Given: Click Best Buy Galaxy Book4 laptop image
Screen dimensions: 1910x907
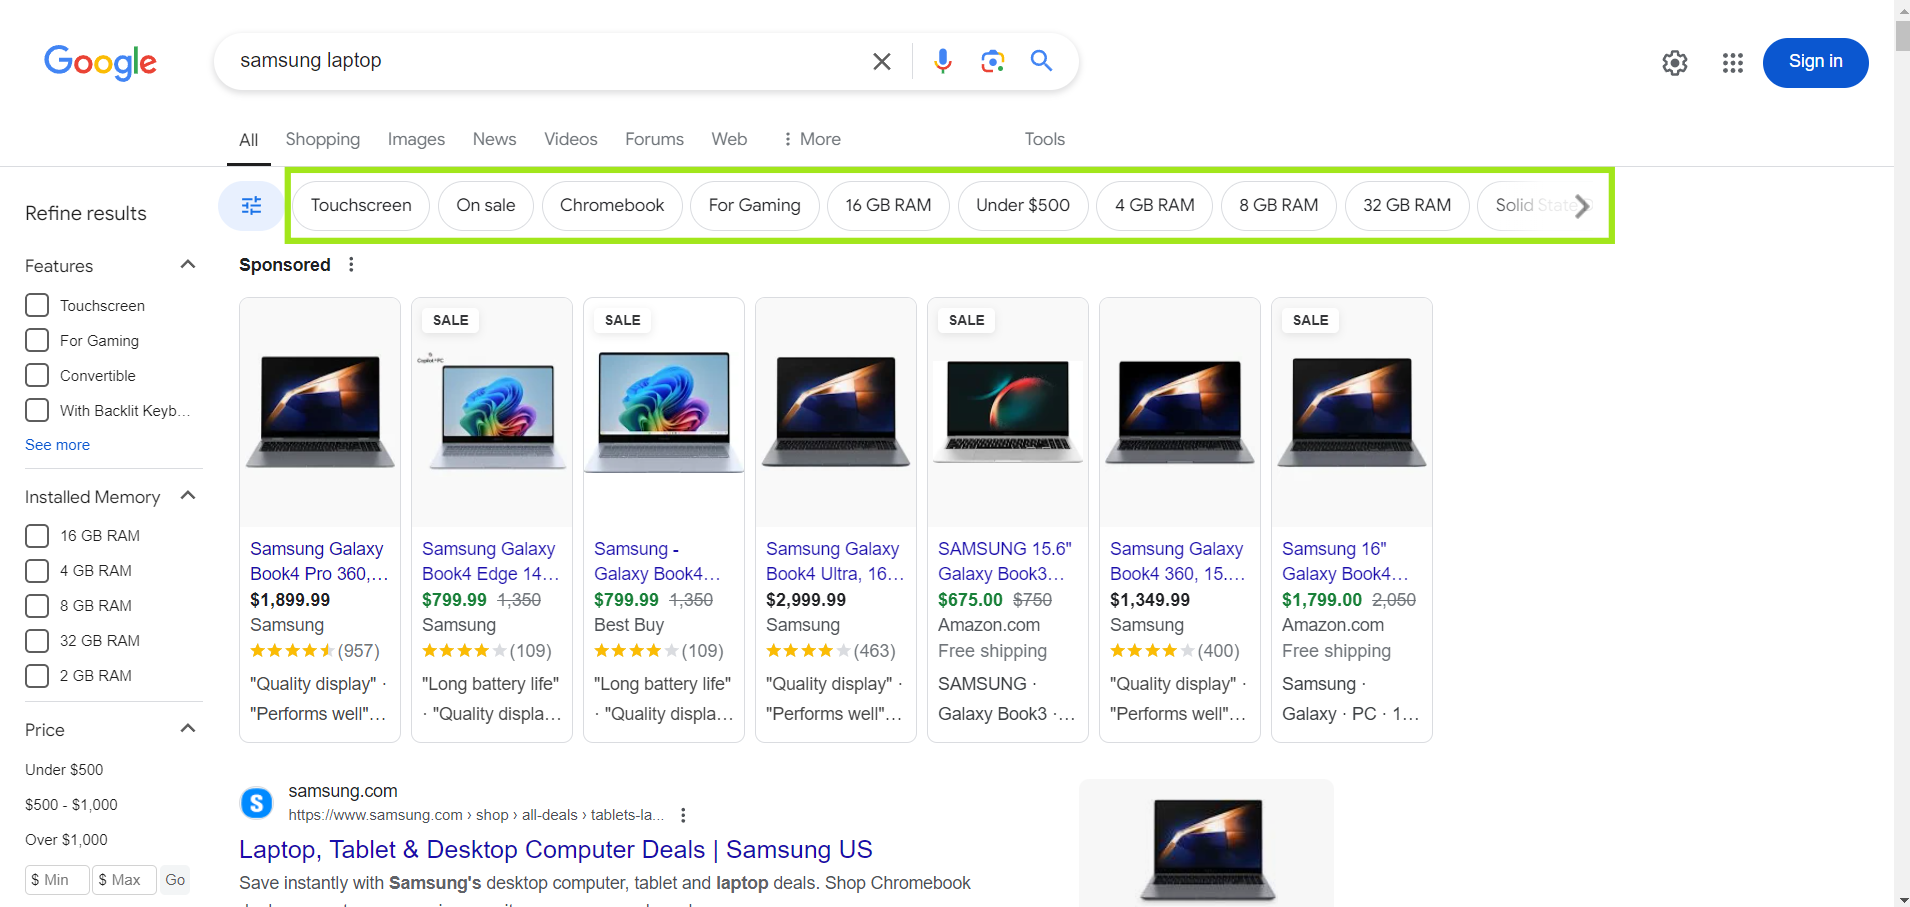Looking at the screenshot, I should pos(664,412).
